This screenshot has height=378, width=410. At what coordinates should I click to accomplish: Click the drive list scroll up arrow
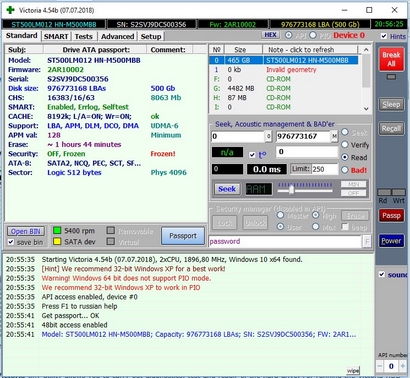tap(366, 50)
